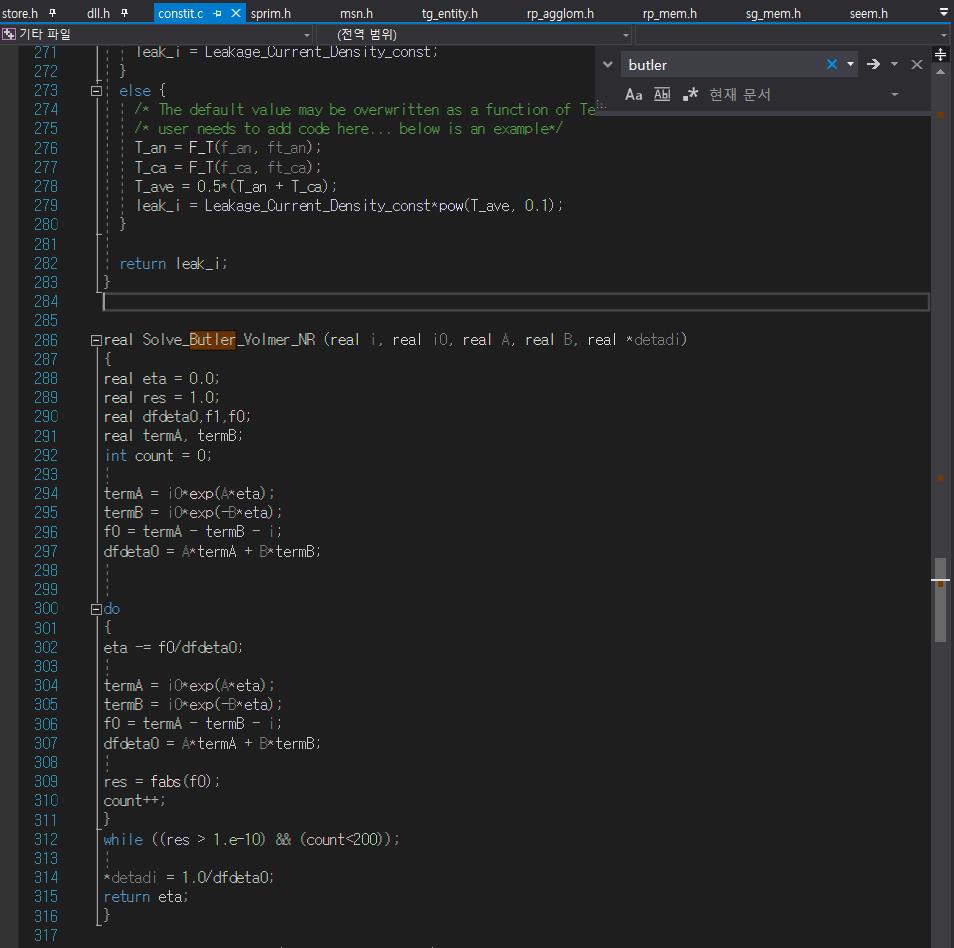Click the find input field containing butler
This screenshot has height=948, width=954.
721,64
